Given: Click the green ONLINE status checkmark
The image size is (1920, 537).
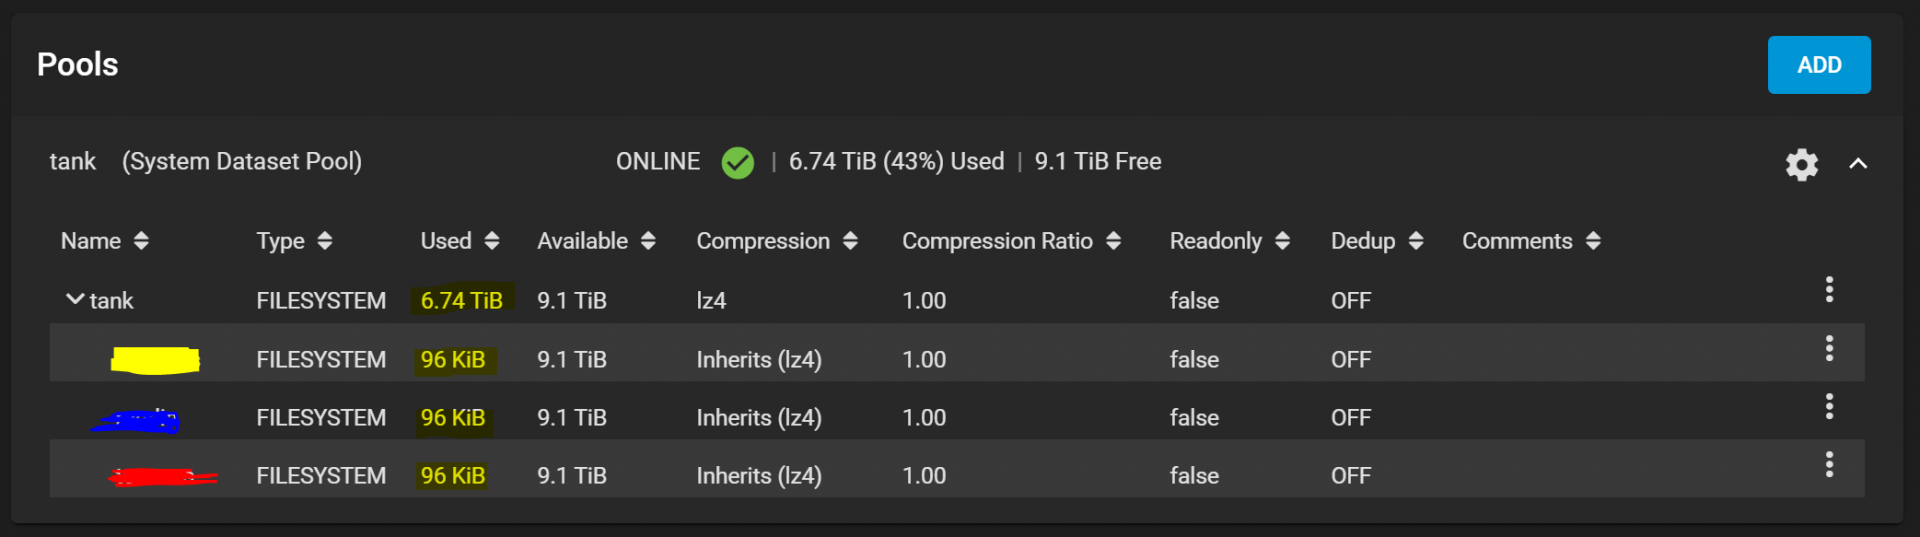Looking at the screenshot, I should 738,162.
